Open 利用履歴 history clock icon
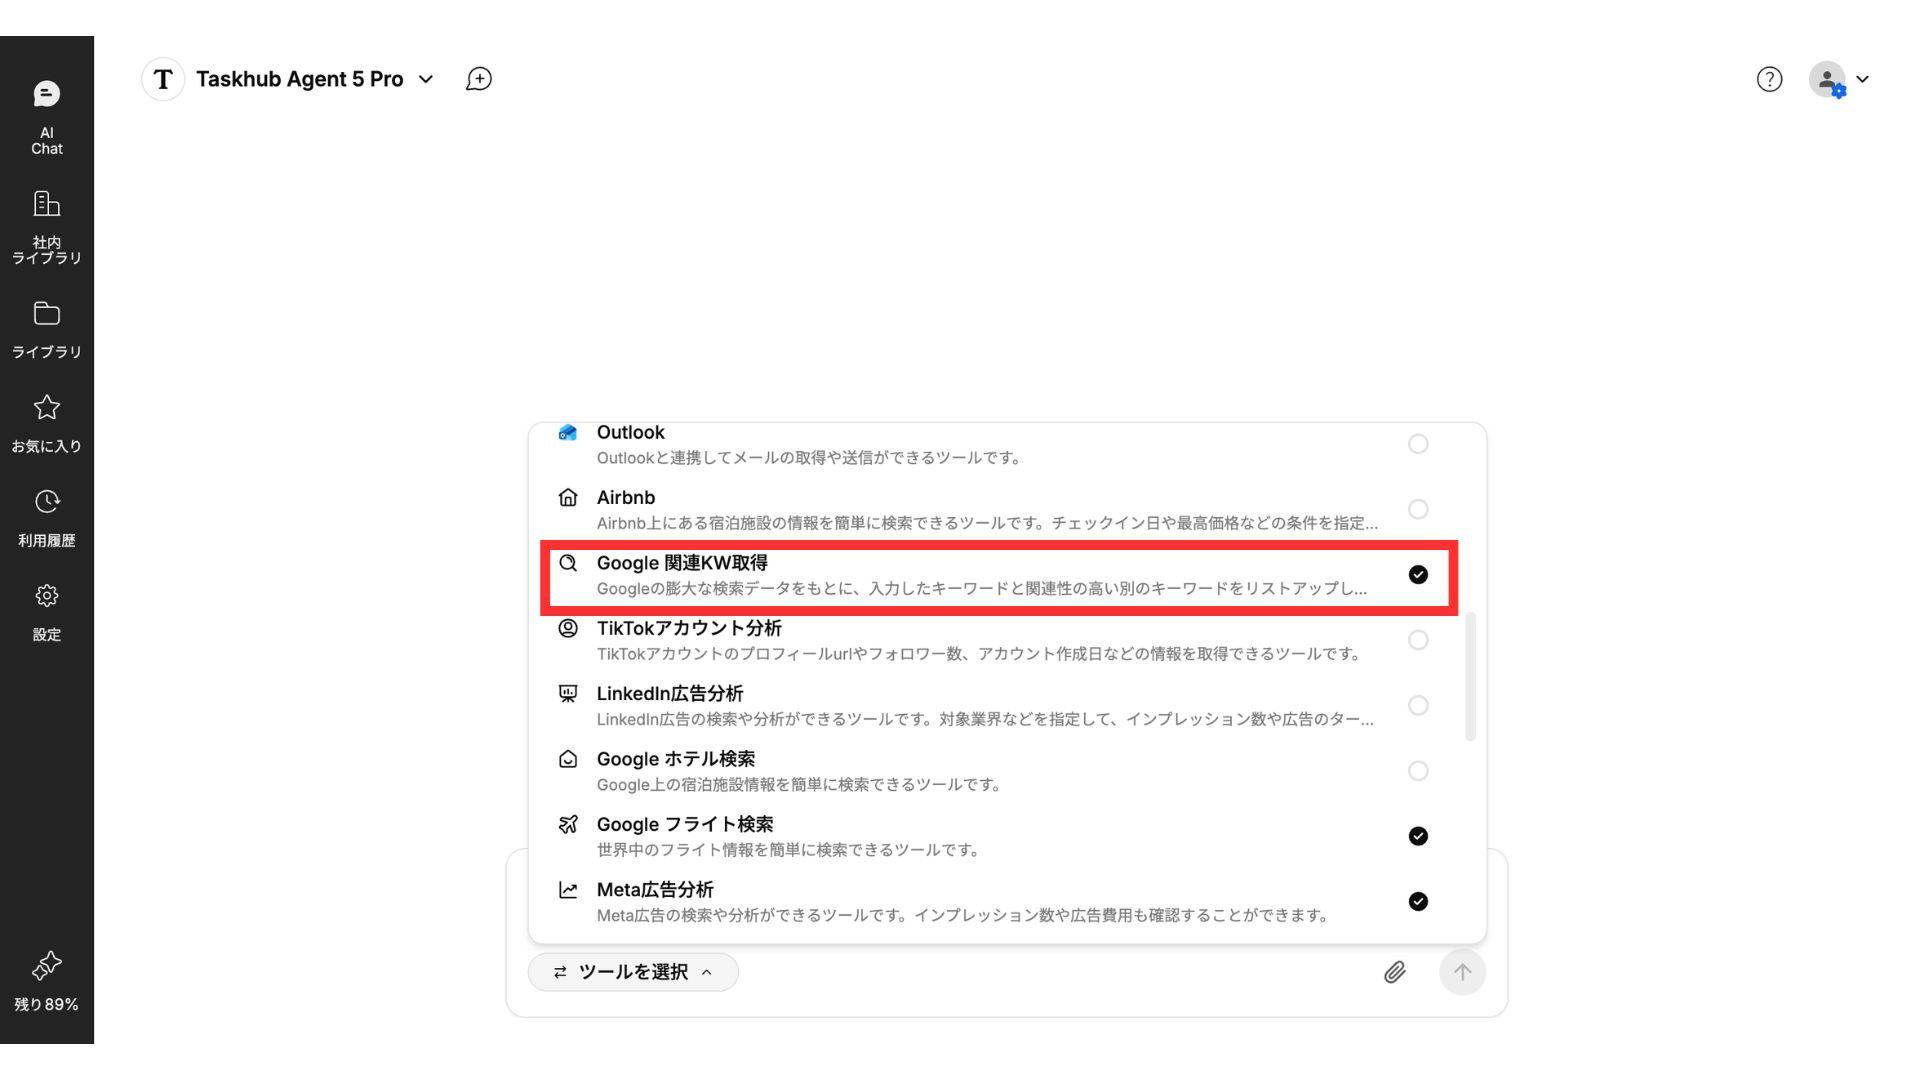Image resolution: width=1920 pixels, height=1080 pixels. pos(46,517)
